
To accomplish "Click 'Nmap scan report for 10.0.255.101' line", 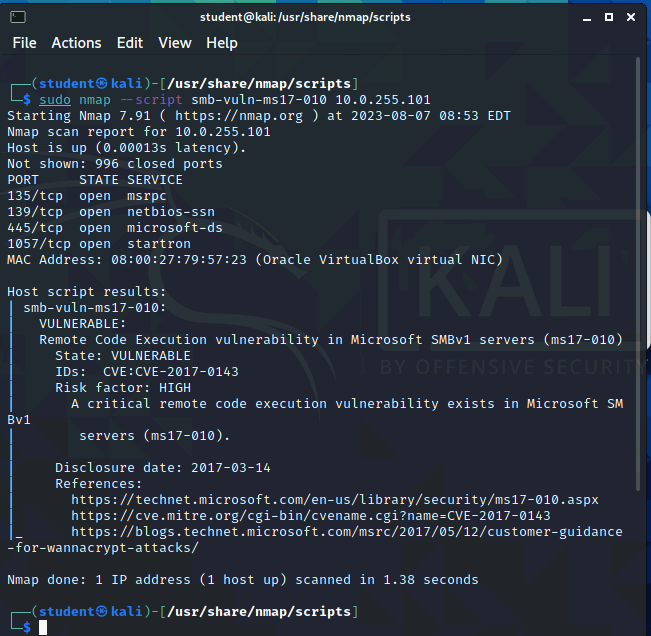I will (x=139, y=132).
